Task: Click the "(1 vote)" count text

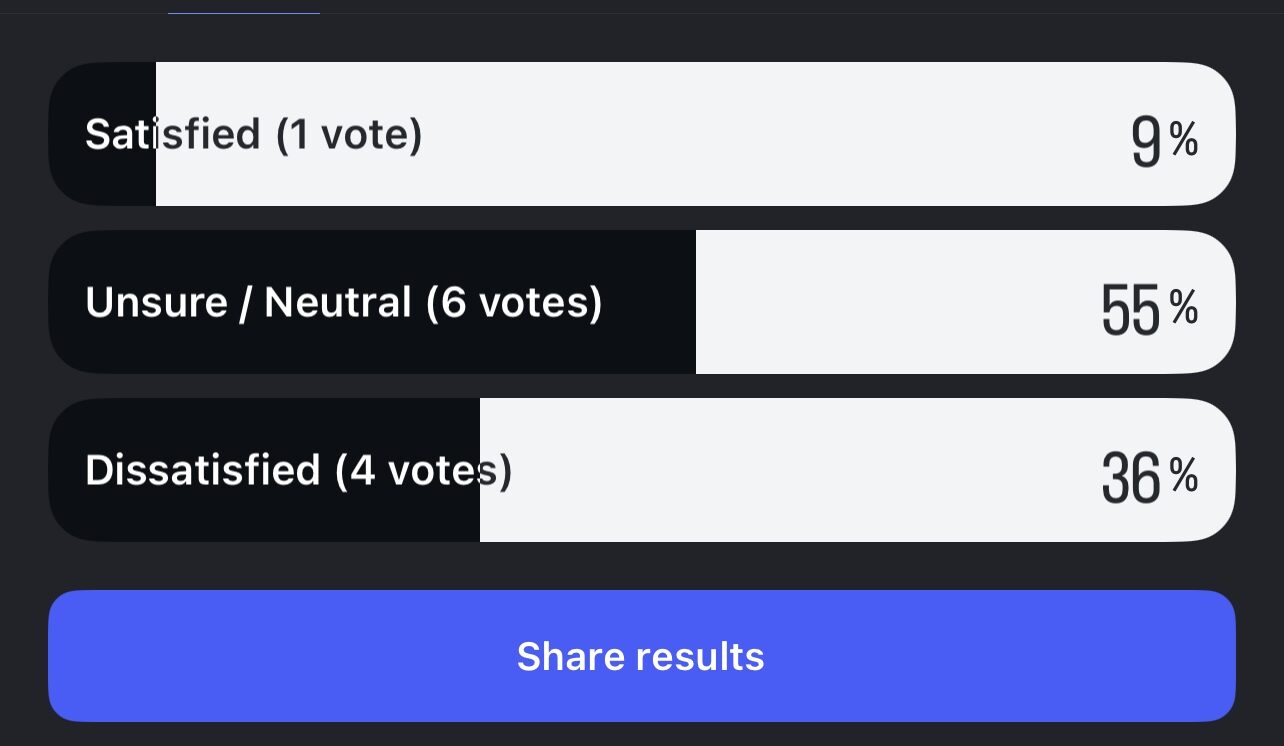Action: tap(349, 134)
